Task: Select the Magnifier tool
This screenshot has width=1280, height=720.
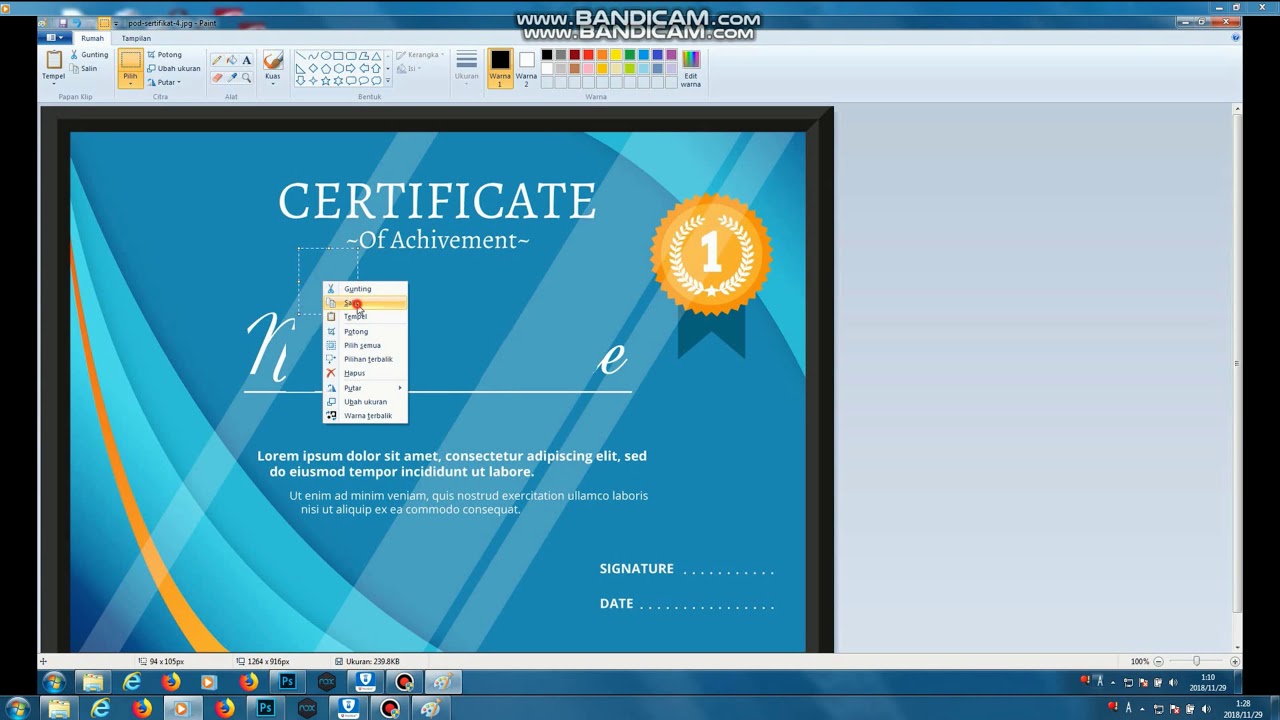Action: point(247,77)
